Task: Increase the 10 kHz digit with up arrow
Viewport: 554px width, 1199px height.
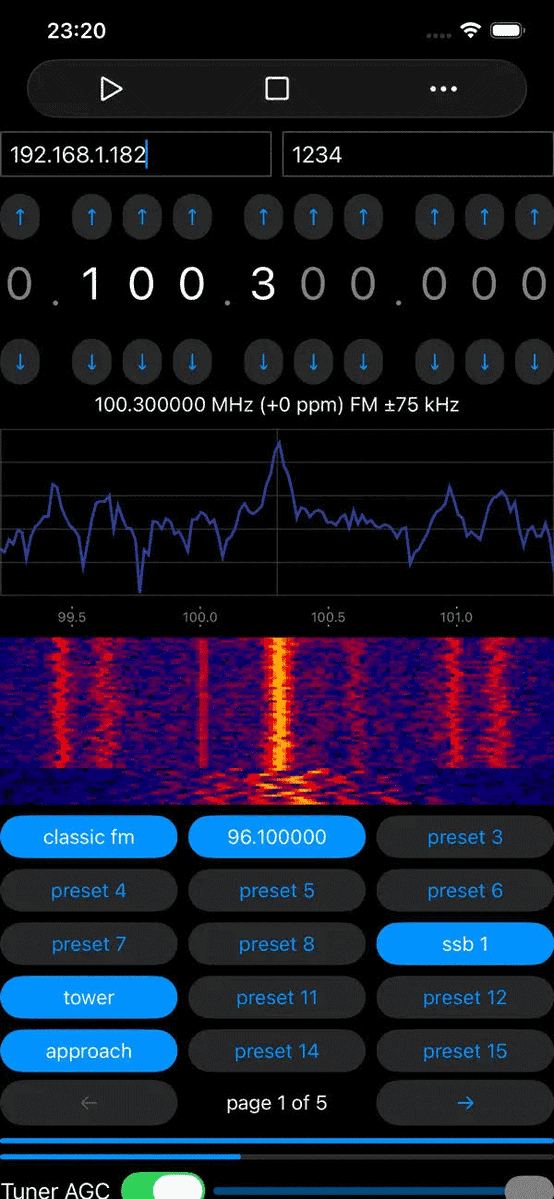Action: 314,217
